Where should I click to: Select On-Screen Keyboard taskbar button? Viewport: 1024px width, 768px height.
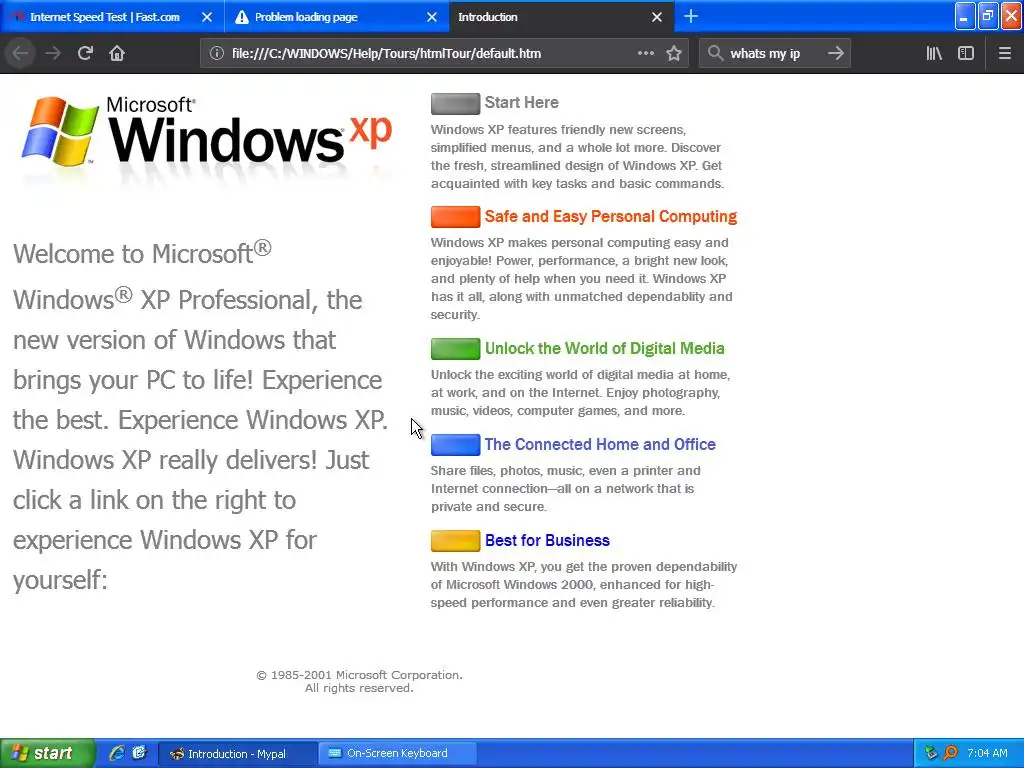click(x=397, y=754)
